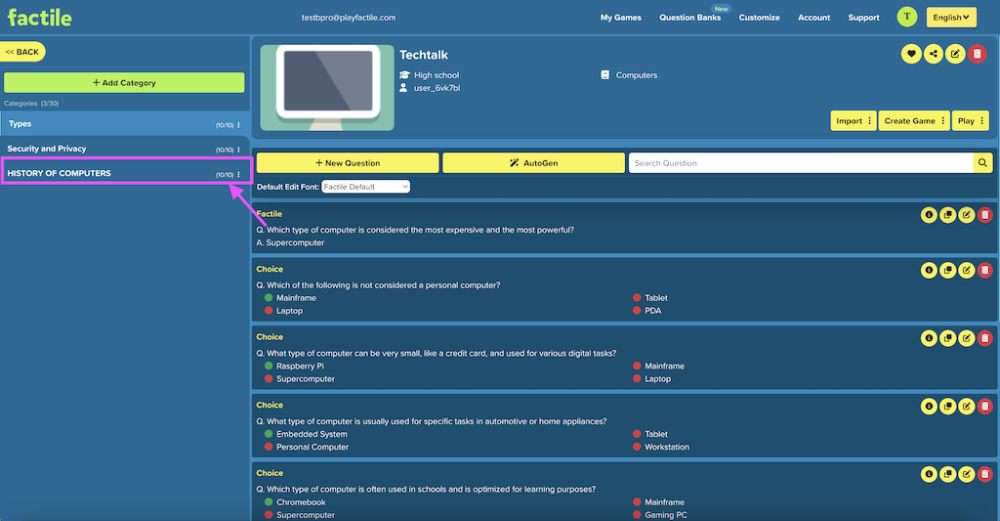Open point value icon for Embedded System question
The width and height of the screenshot is (1000, 521).
point(929,406)
